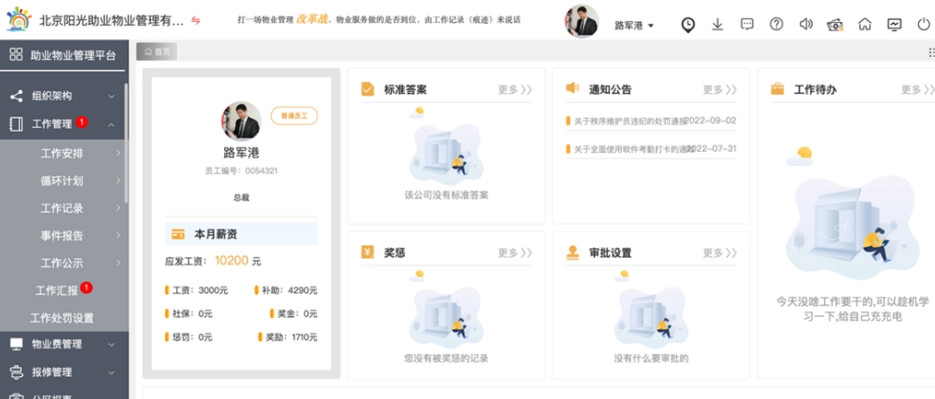The image size is (935, 399).
Task: Click the 补助: 4290元 entry
Action: [286, 290]
